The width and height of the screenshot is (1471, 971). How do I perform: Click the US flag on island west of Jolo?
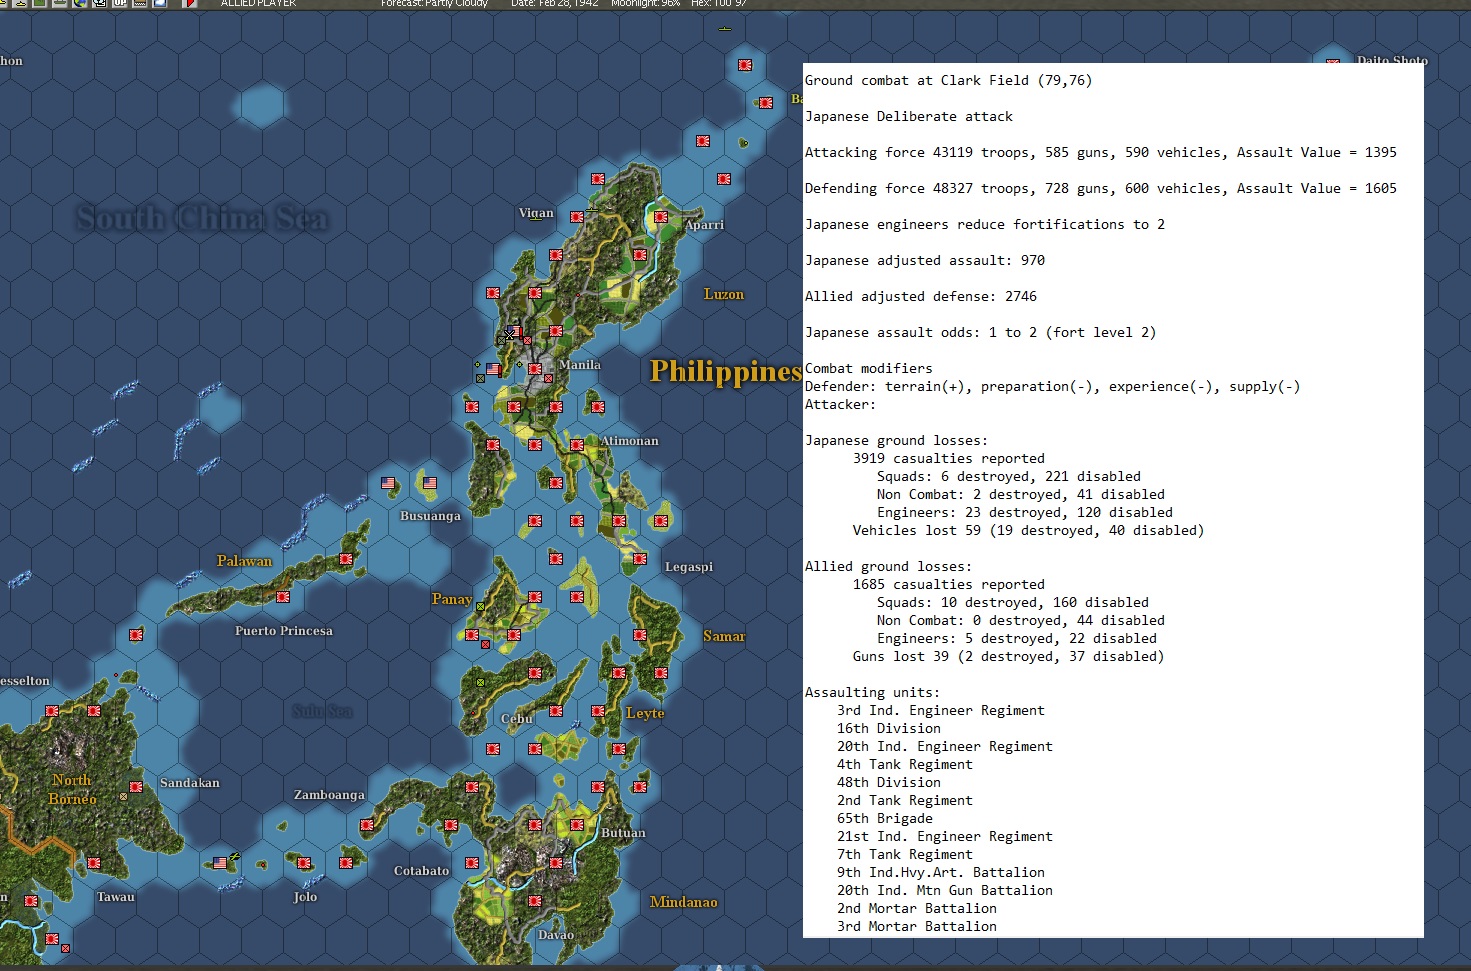point(220,863)
